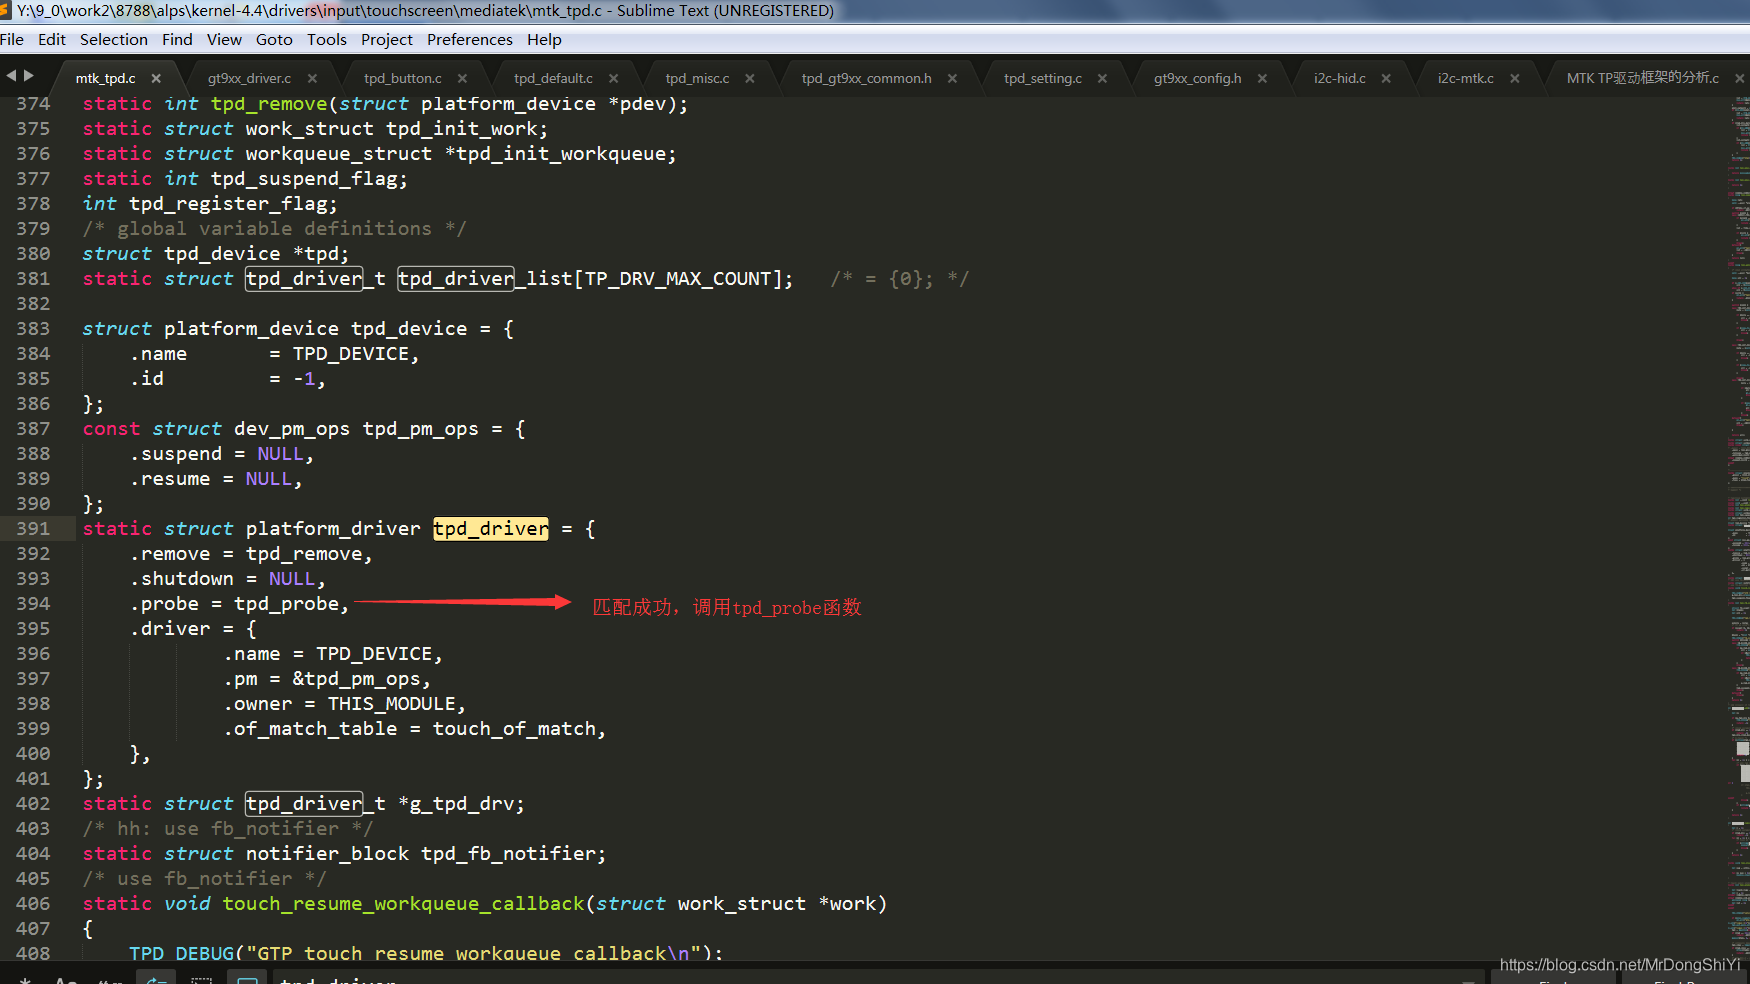Switch to the gt9xx_config.h tab
Screen dimensions: 1750x984
[x=1197, y=78]
